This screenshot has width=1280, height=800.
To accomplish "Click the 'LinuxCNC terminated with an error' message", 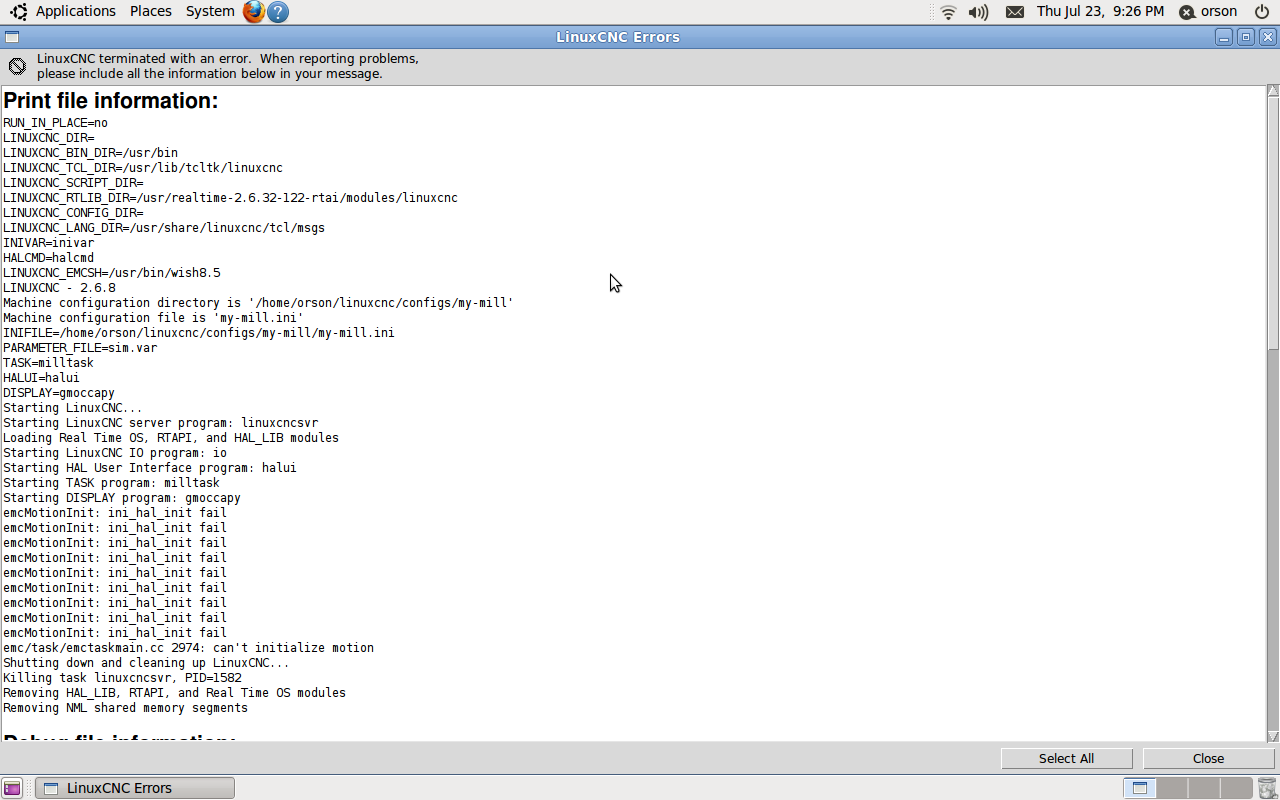I will pyautogui.click(x=228, y=66).
